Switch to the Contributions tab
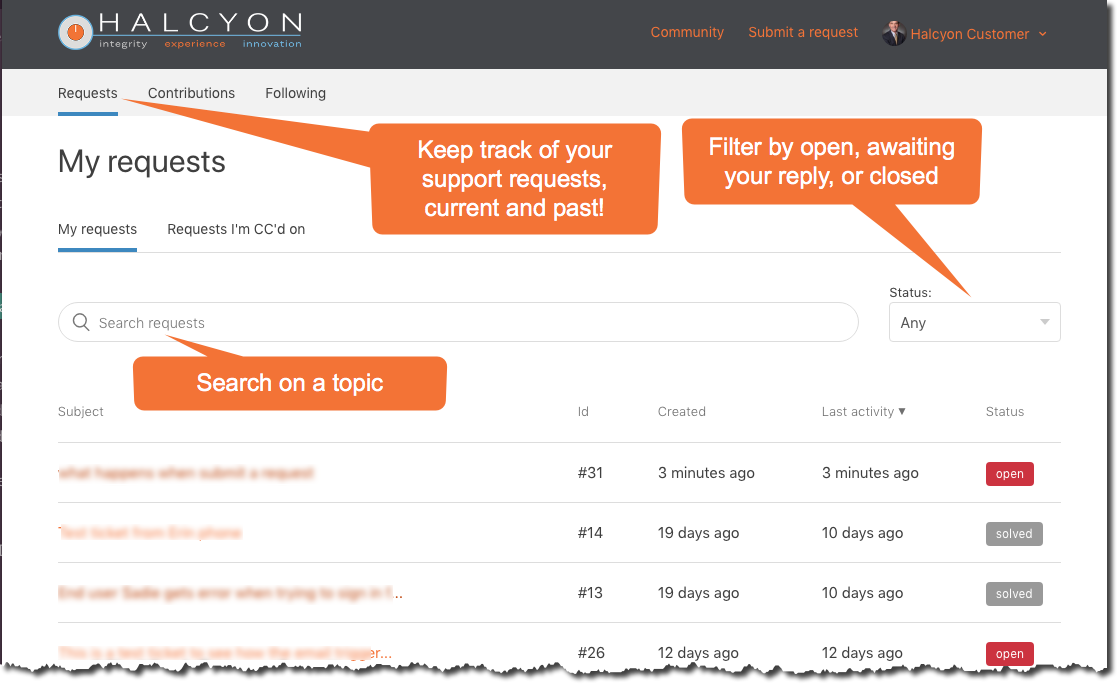 tap(191, 93)
